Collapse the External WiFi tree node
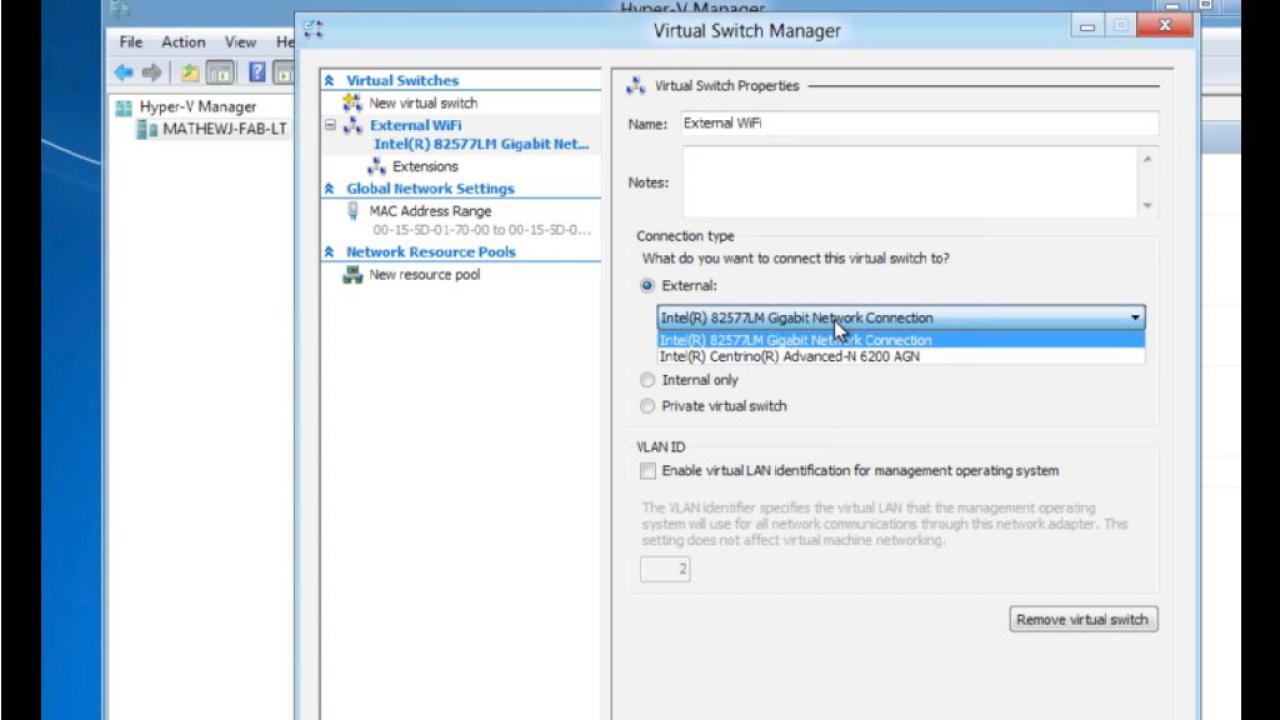1280x720 pixels. pyautogui.click(x=330, y=125)
